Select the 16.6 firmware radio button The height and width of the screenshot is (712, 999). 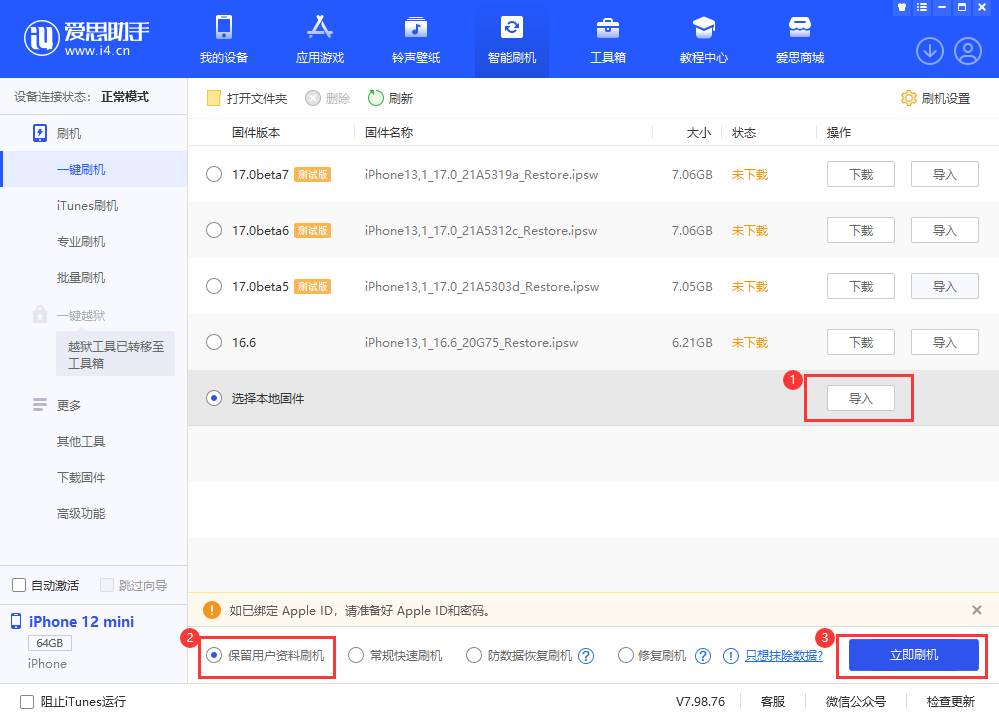(x=213, y=341)
